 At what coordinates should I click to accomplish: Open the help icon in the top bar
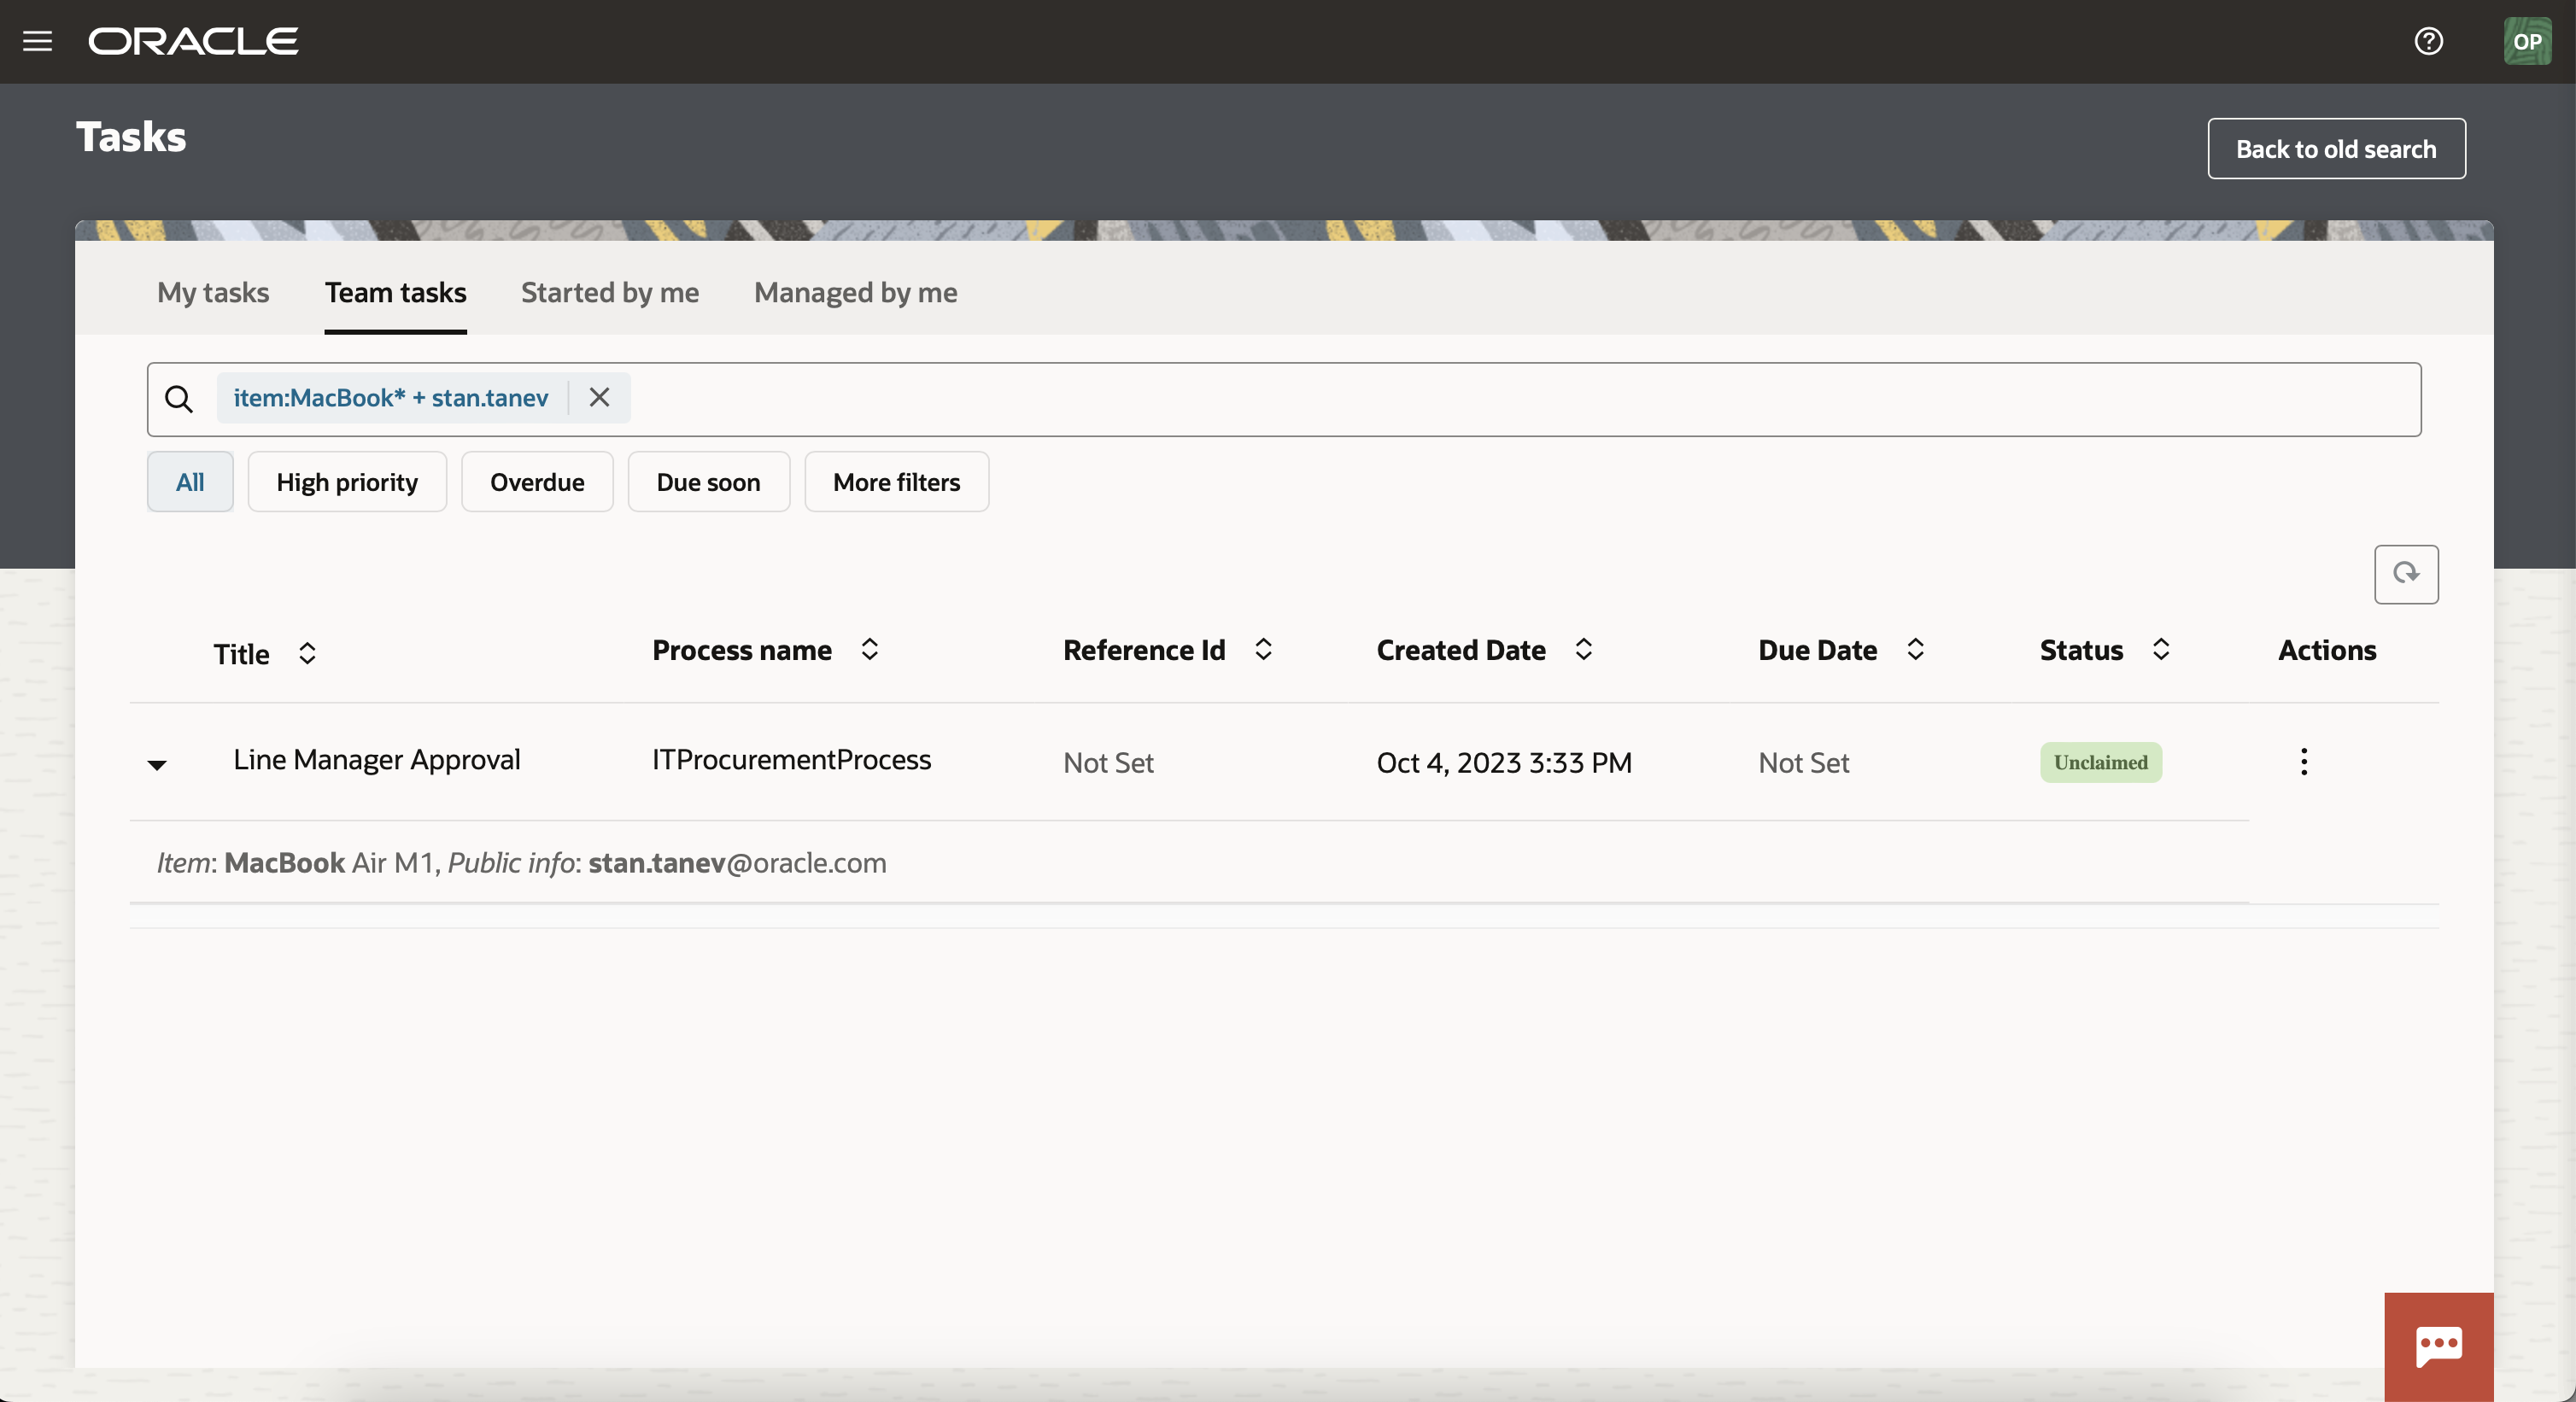(2428, 41)
